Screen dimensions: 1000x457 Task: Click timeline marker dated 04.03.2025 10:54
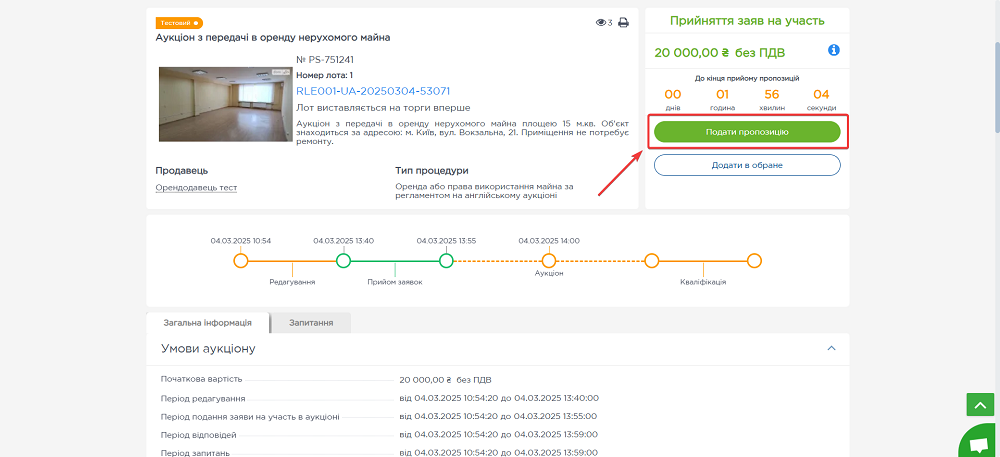click(240, 261)
